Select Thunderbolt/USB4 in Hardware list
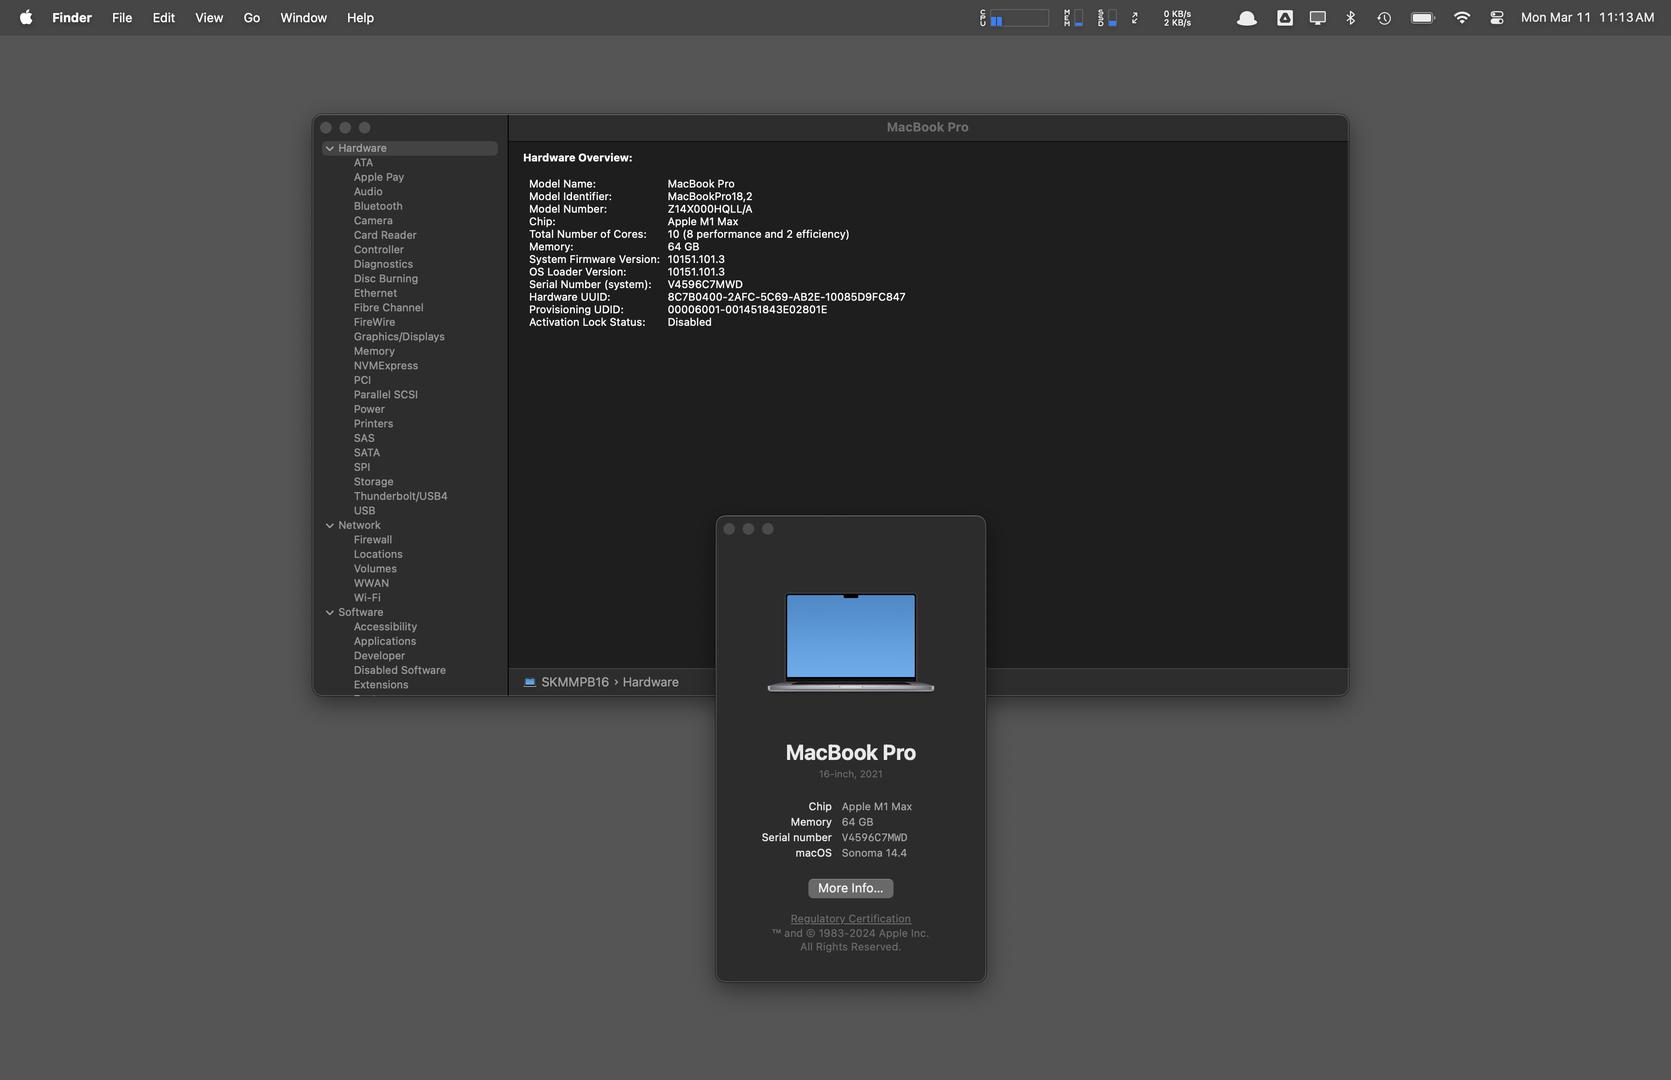This screenshot has height=1080, width=1671. (400, 496)
